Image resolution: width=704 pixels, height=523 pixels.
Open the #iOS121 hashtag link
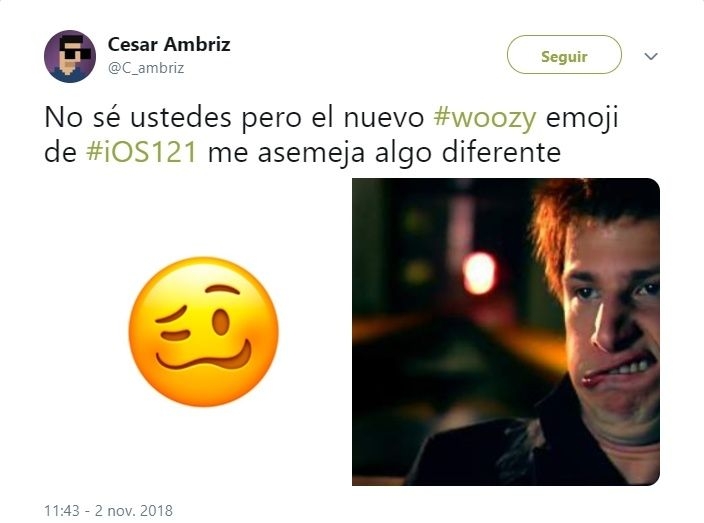tap(141, 152)
